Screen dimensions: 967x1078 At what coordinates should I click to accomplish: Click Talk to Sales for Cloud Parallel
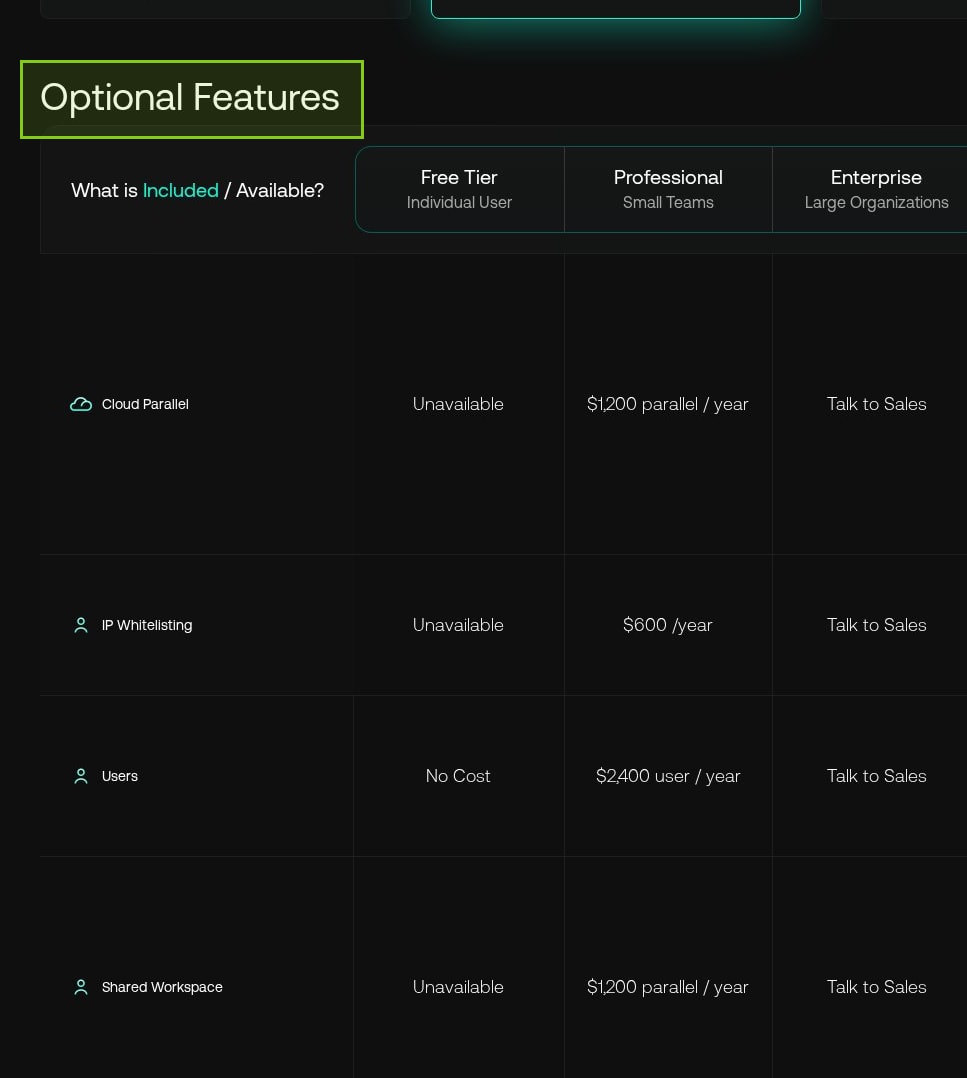point(876,404)
